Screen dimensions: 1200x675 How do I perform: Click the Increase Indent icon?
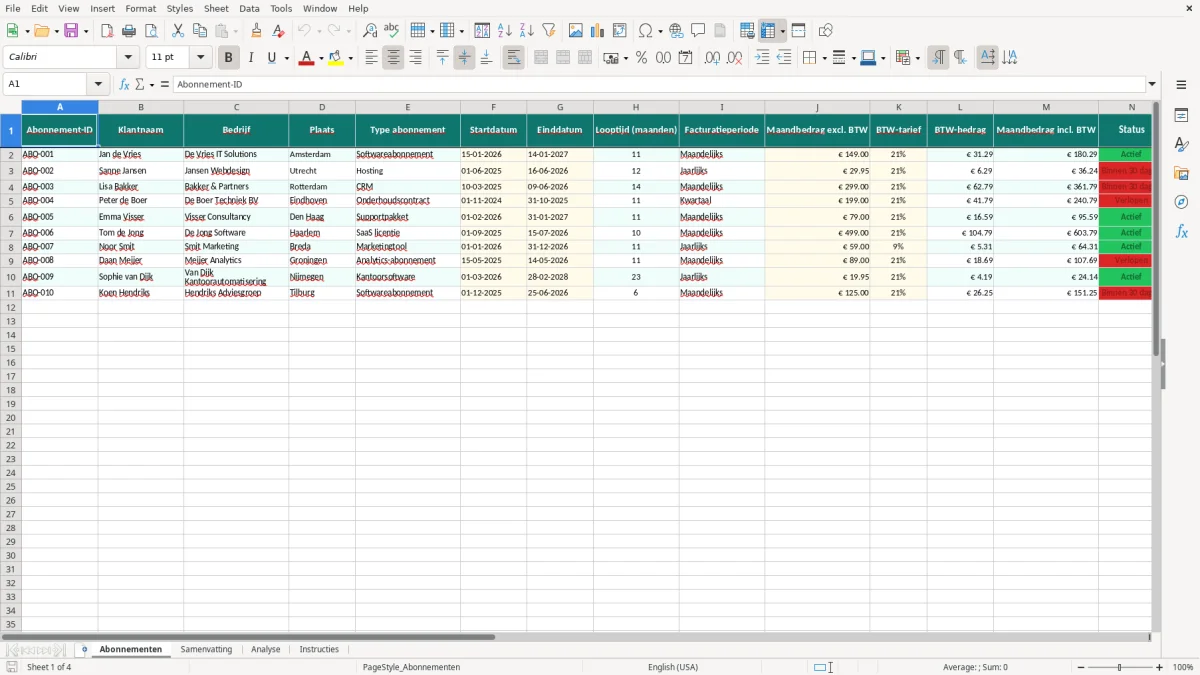pos(762,58)
